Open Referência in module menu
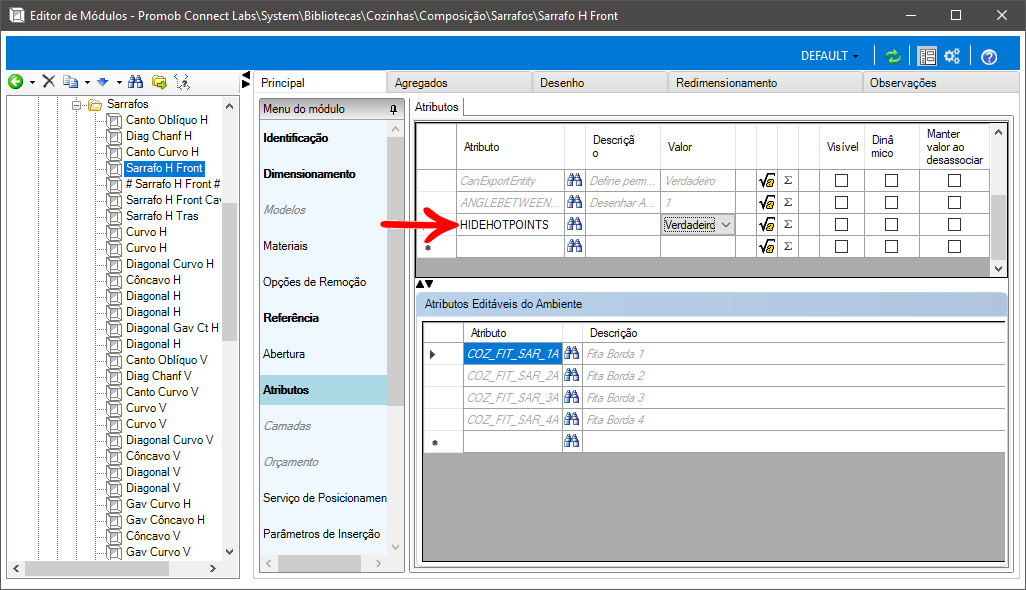The width and height of the screenshot is (1026, 590). [x=291, y=318]
